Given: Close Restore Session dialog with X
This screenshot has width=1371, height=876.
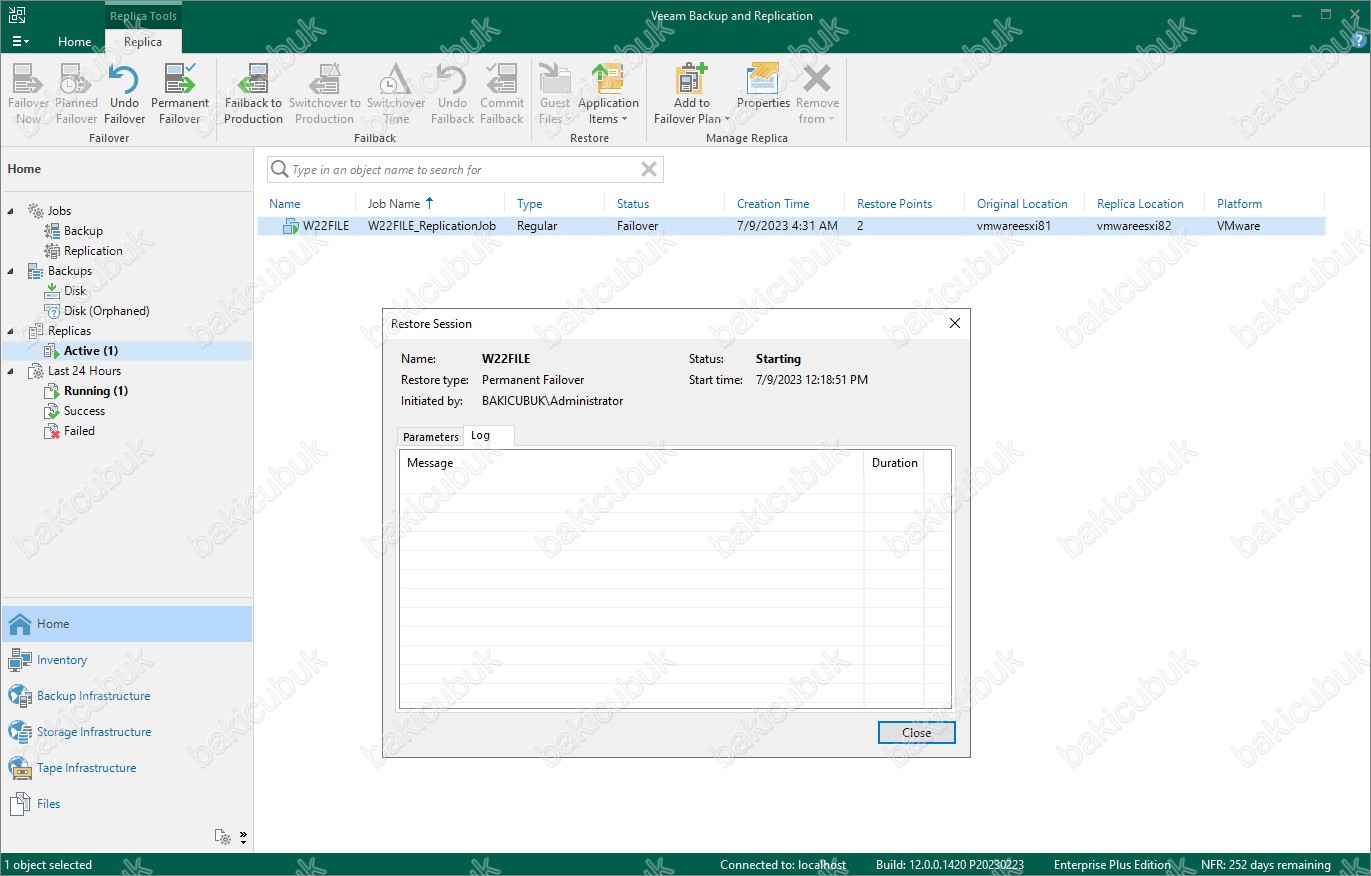Looking at the screenshot, I should (x=954, y=323).
